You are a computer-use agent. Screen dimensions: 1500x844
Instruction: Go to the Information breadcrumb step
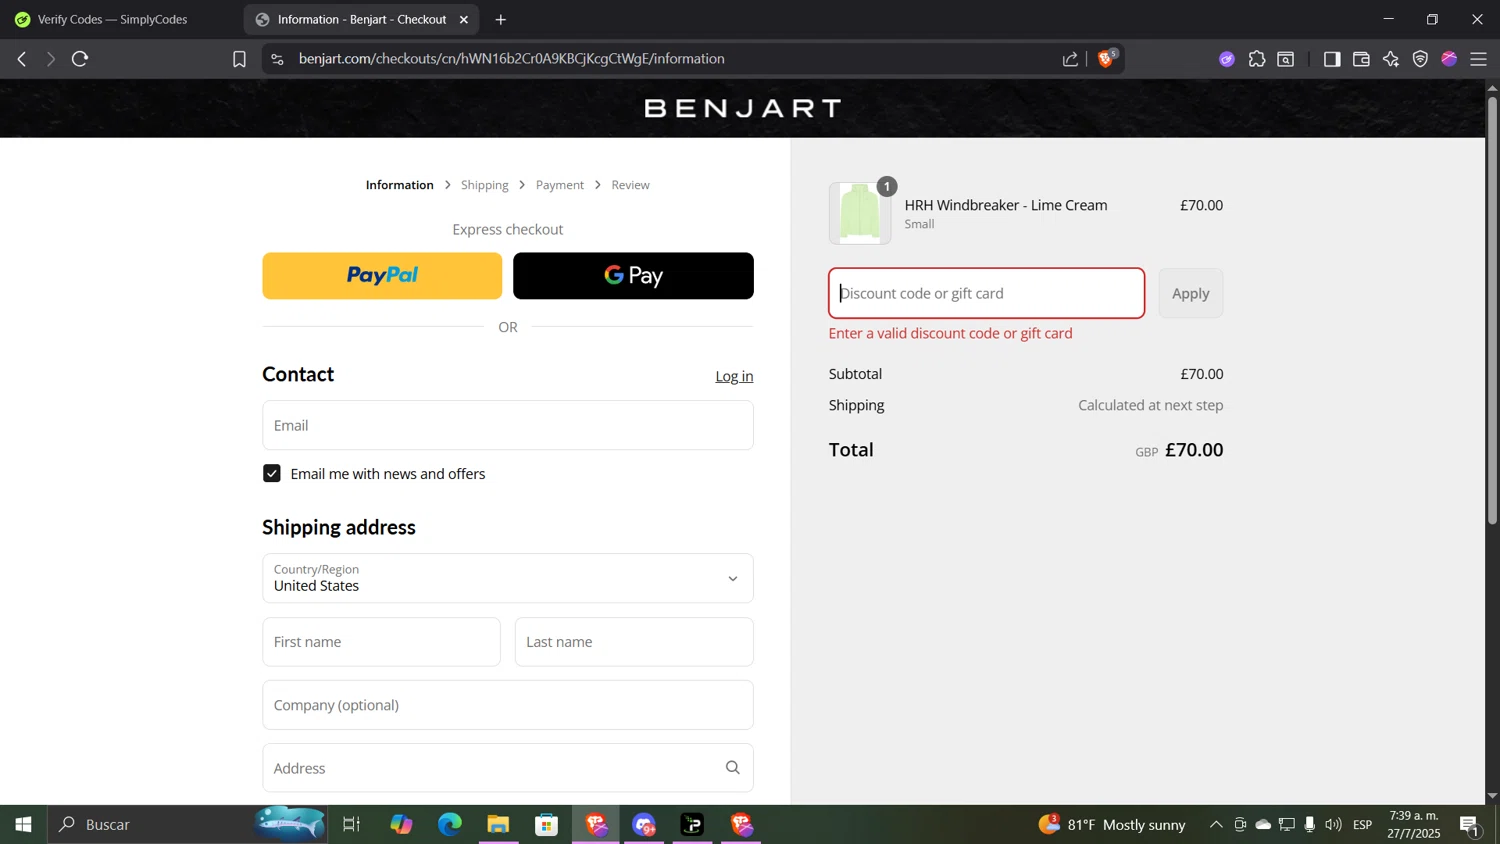click(x=399, y=185)
